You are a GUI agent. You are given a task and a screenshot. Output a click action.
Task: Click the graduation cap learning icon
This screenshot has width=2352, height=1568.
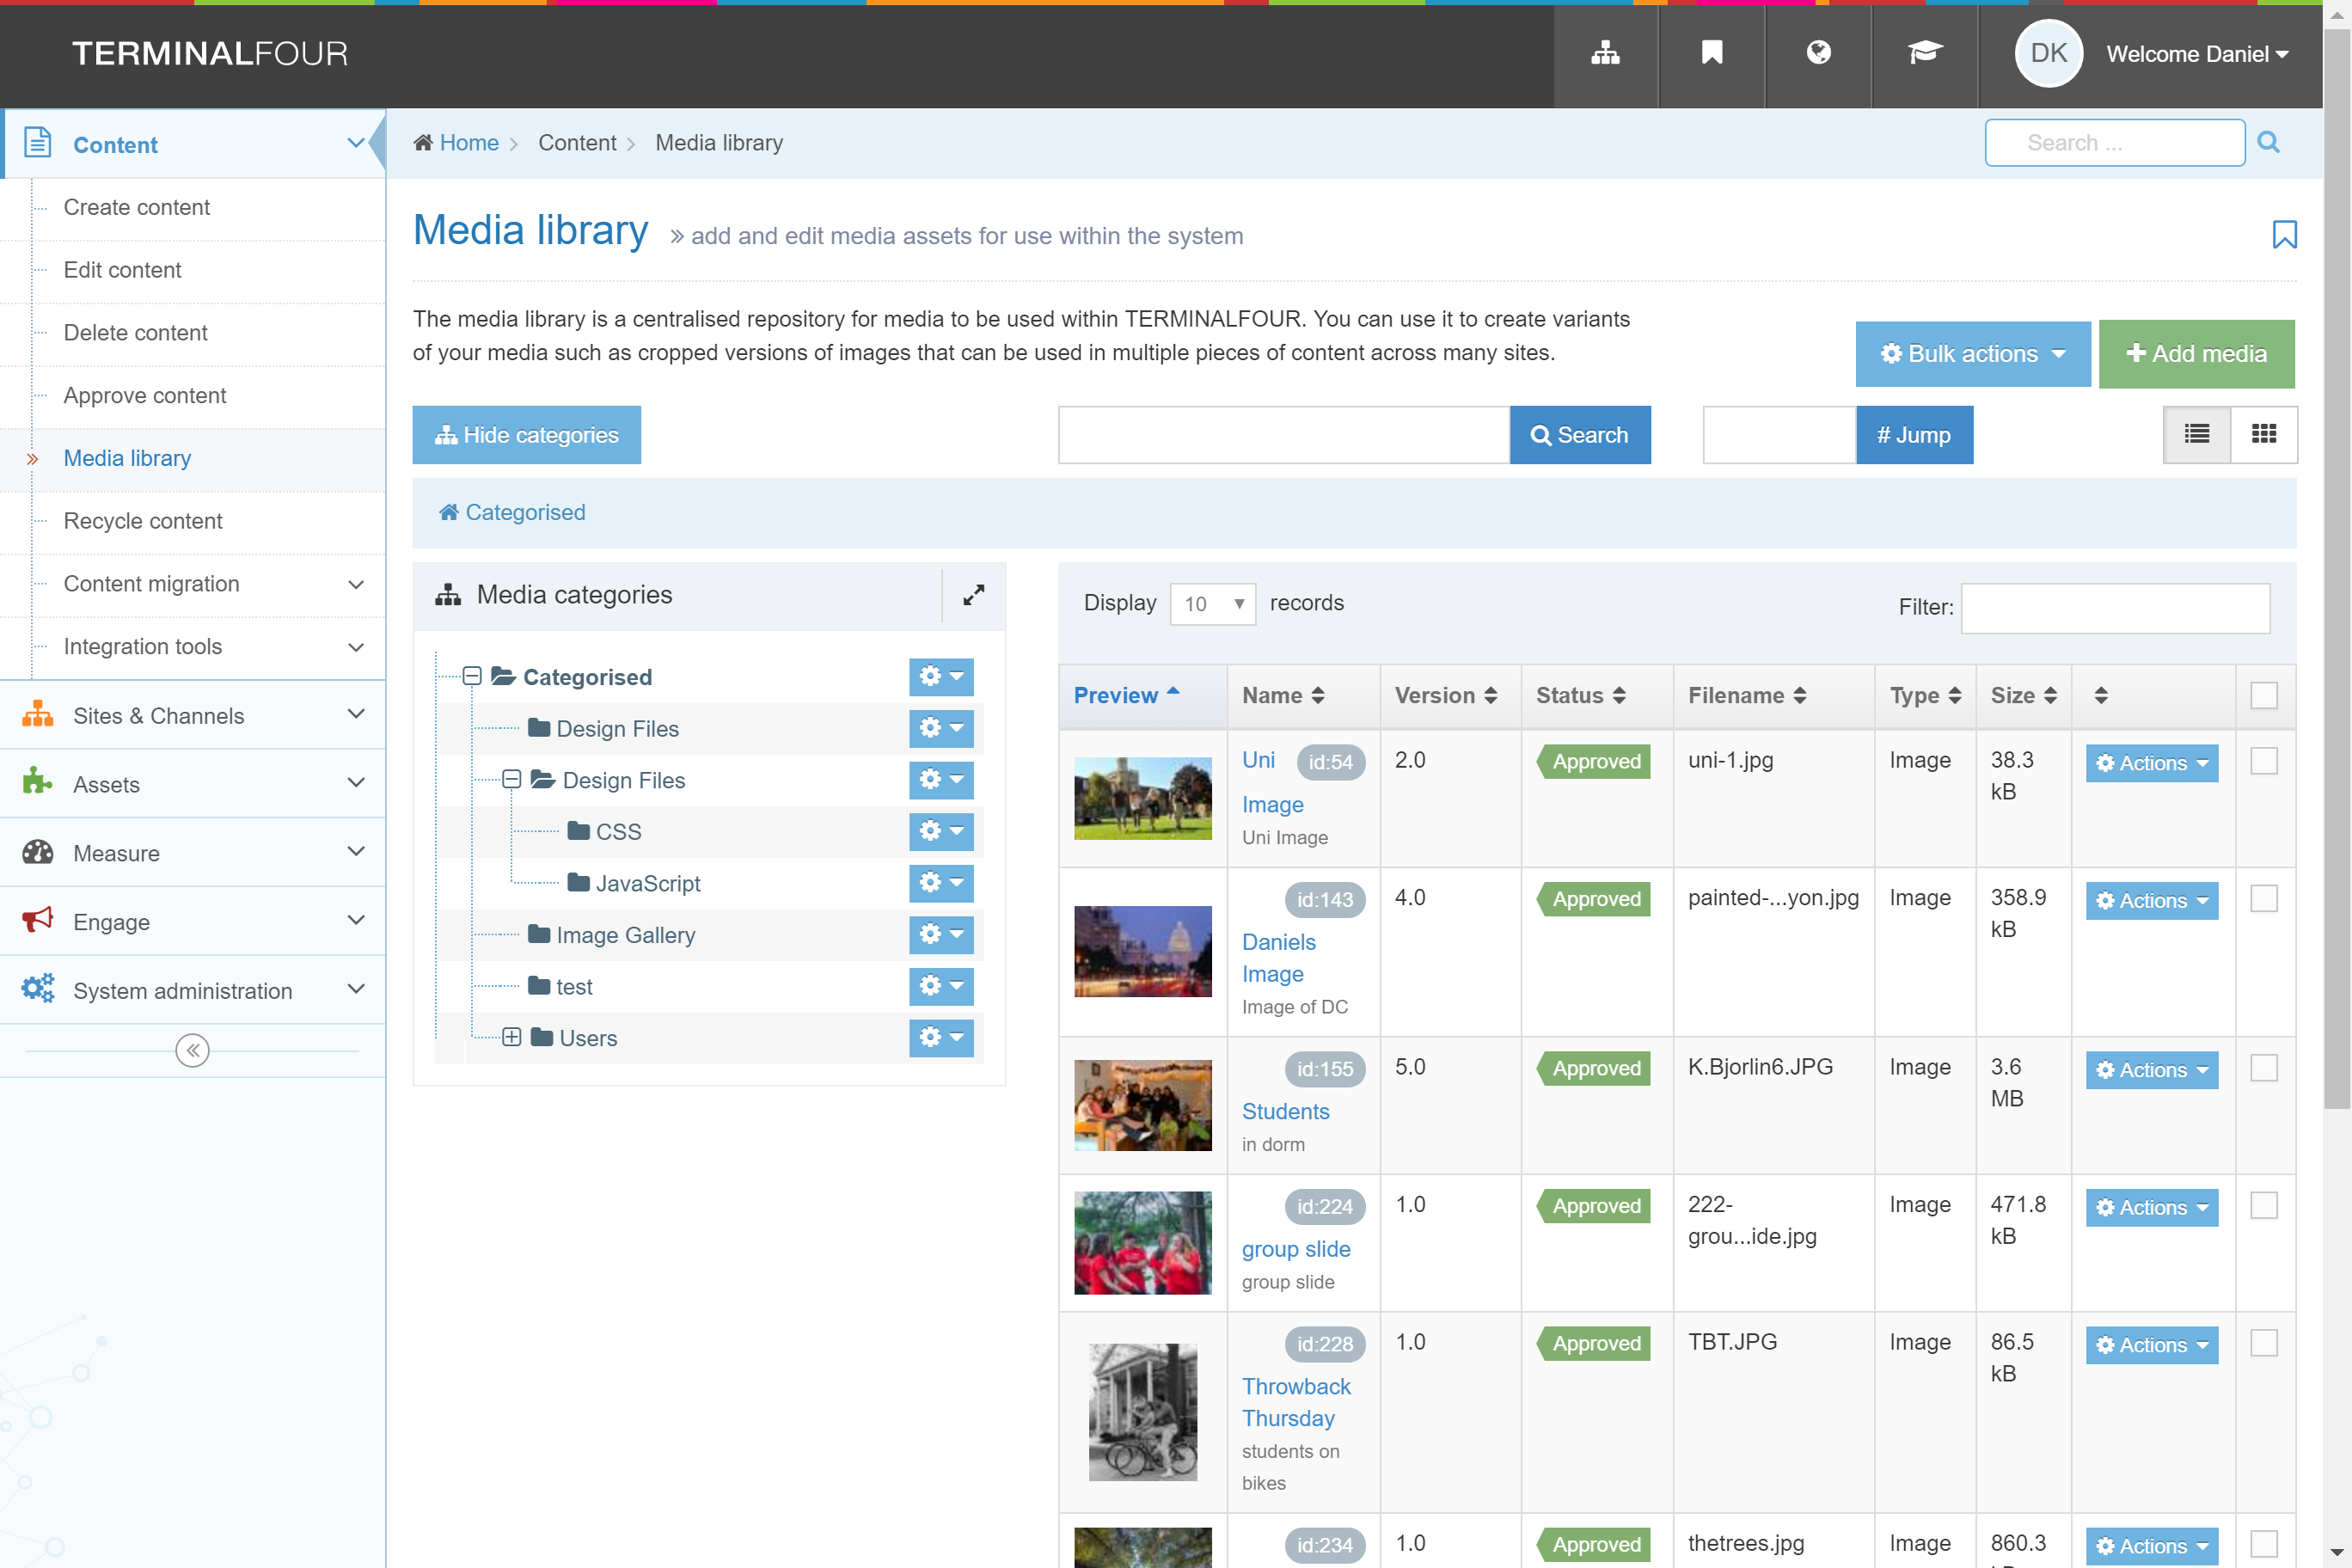click(x=1924, y=54)
